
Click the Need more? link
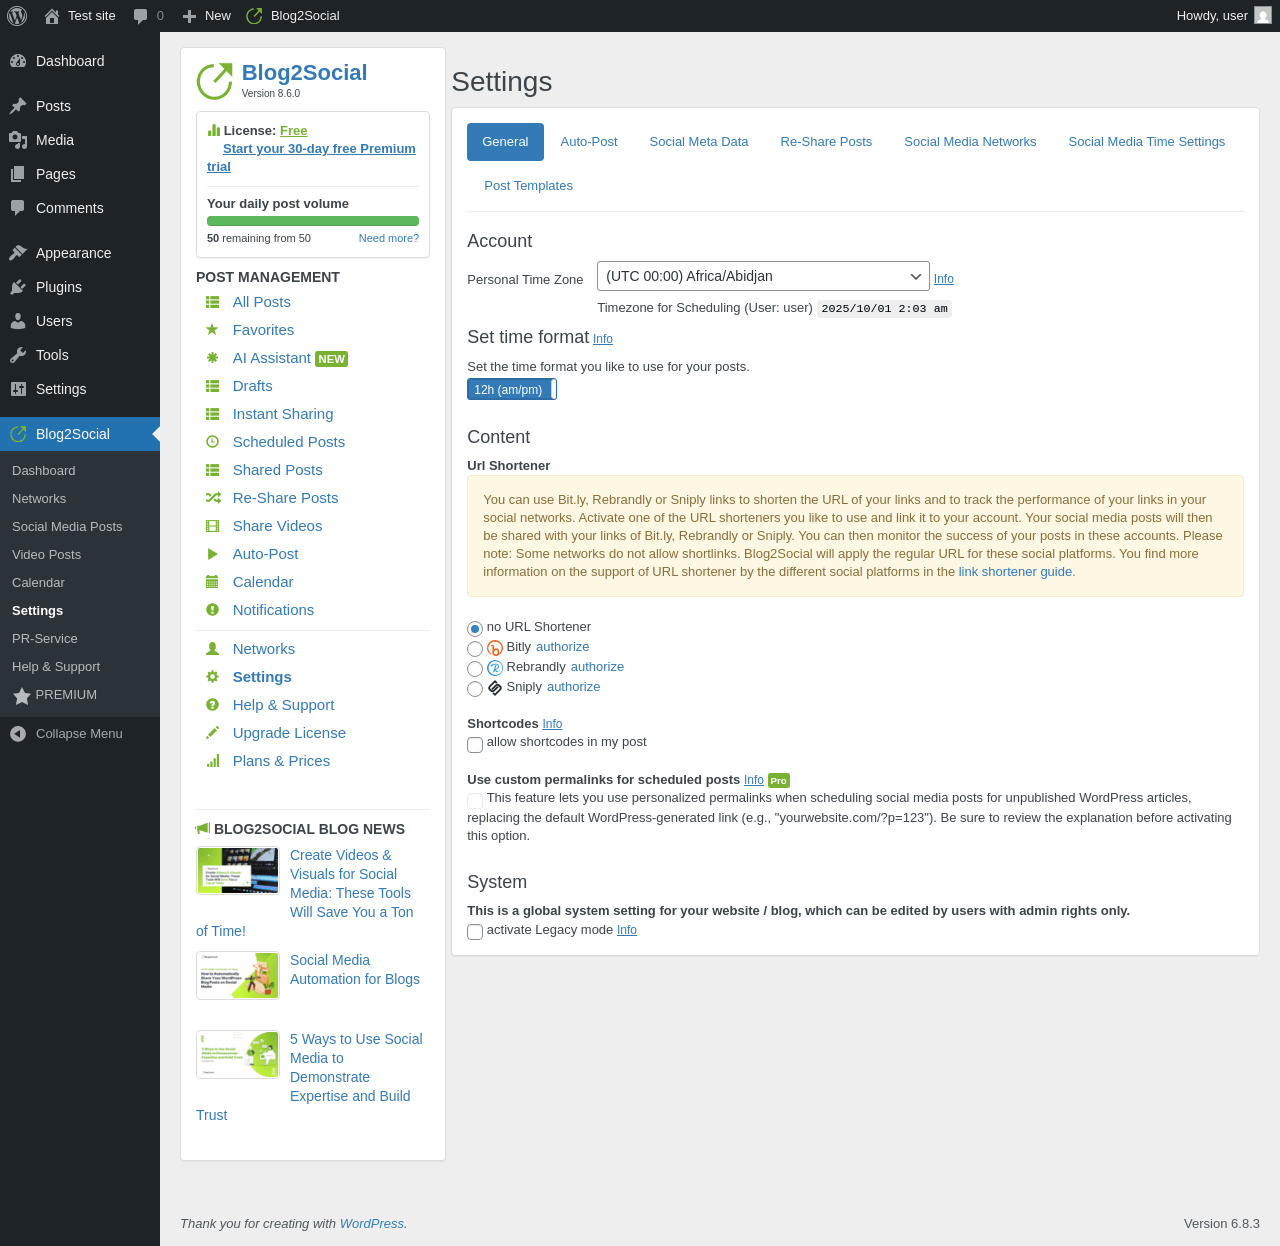(389, 238)
